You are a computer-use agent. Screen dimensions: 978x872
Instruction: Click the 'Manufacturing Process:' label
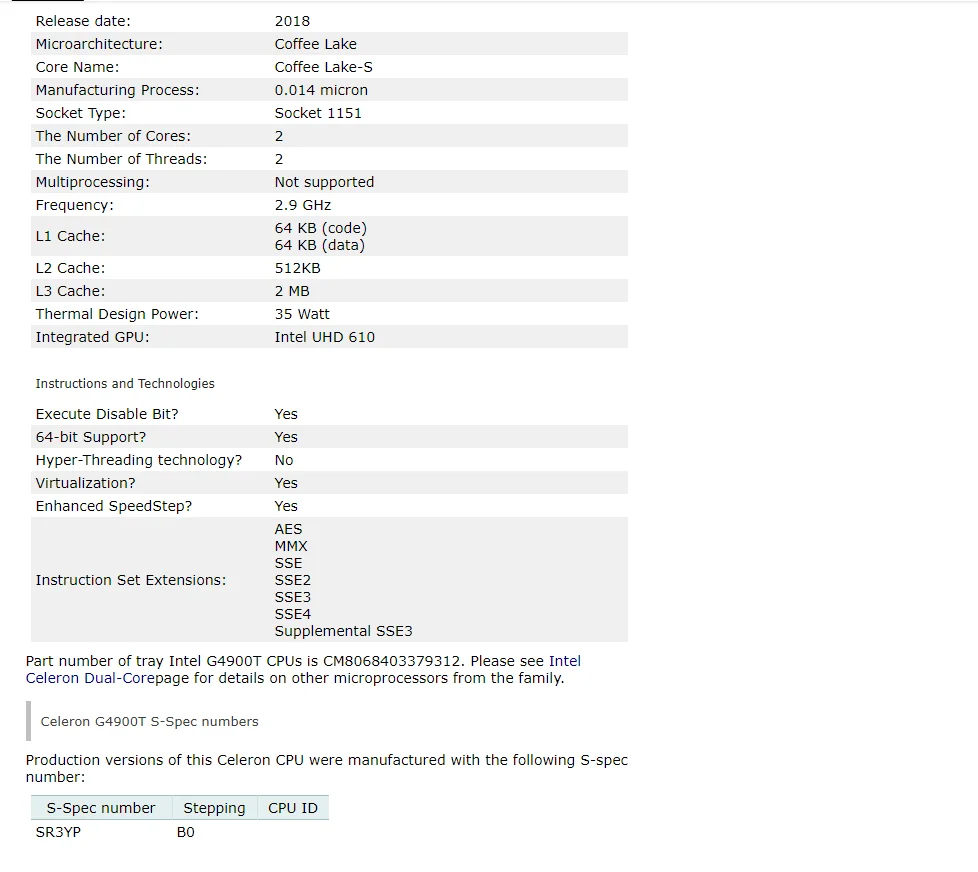[117, 90]
